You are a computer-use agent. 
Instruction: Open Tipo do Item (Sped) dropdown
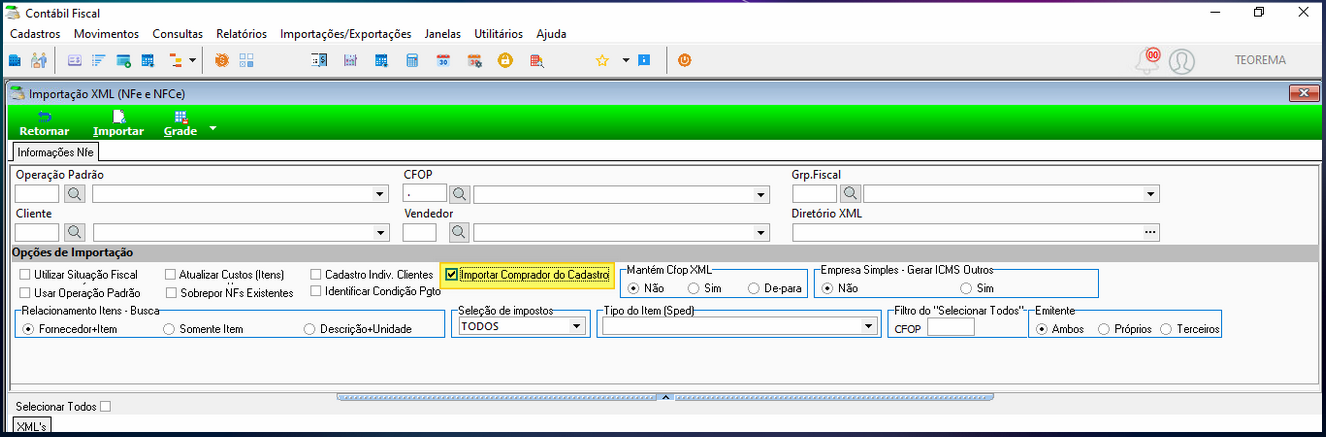click(x=868, y=326)
